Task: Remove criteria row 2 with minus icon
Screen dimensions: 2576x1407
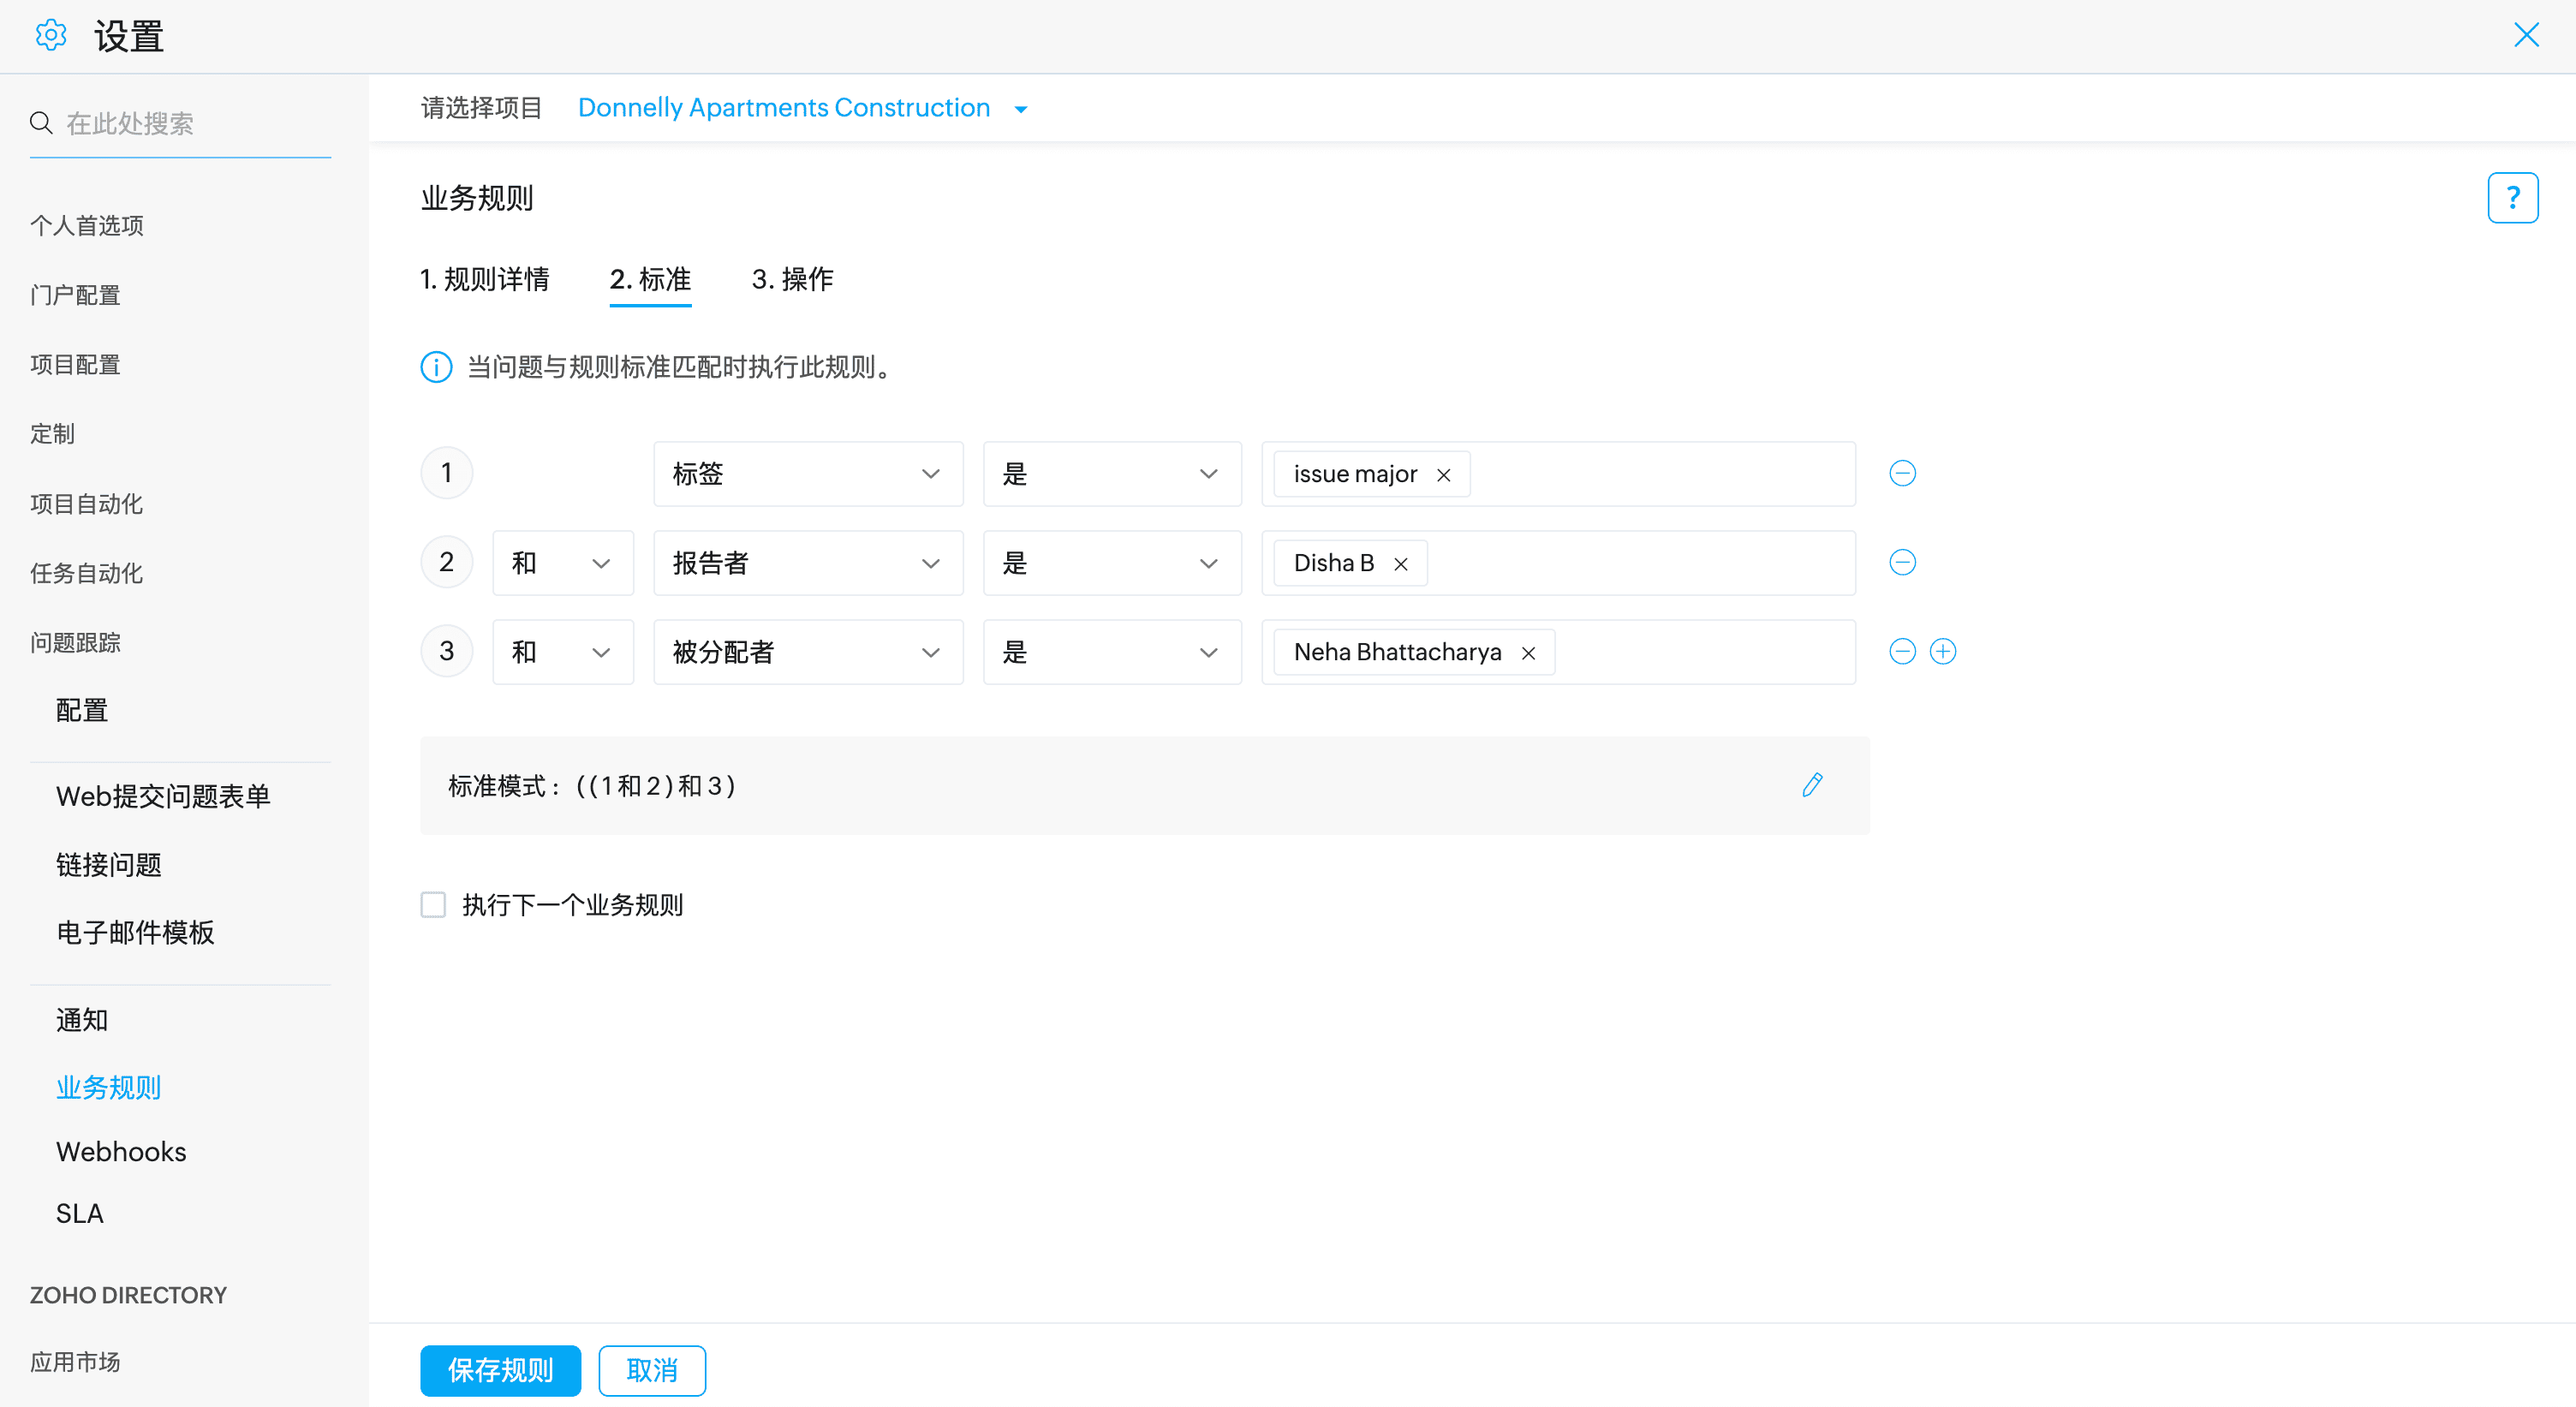Action: point(1902,562)
